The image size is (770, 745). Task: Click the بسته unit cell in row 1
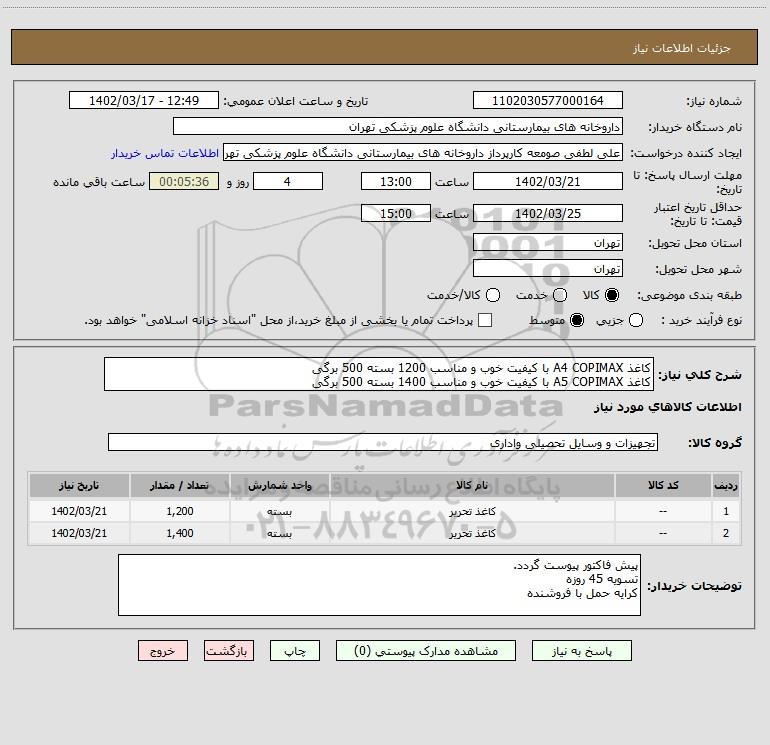(279, 511)
